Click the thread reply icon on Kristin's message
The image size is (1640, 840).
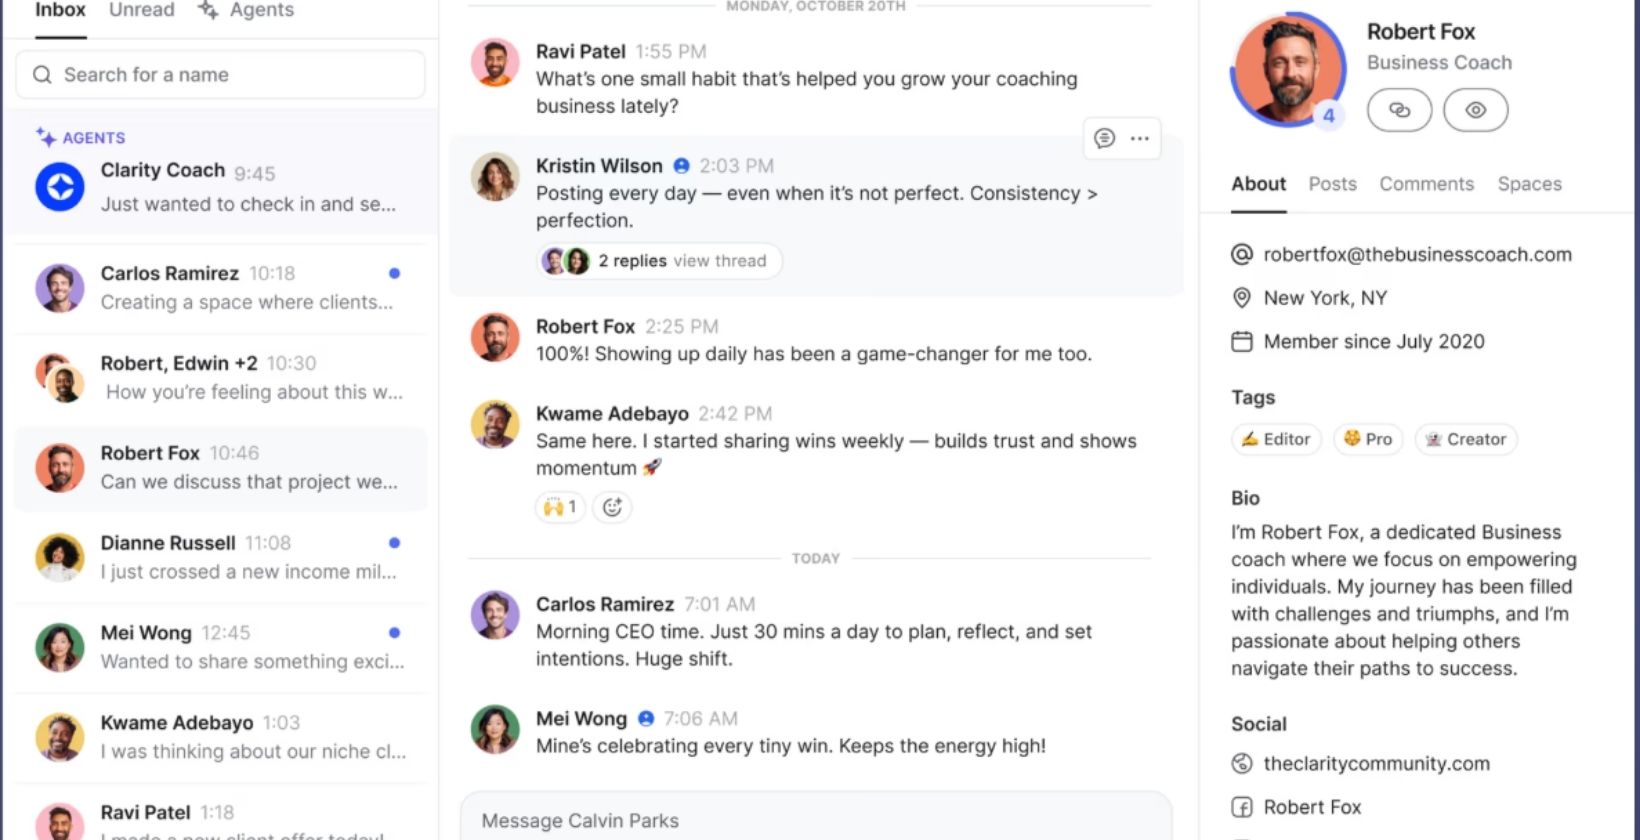1104,138
